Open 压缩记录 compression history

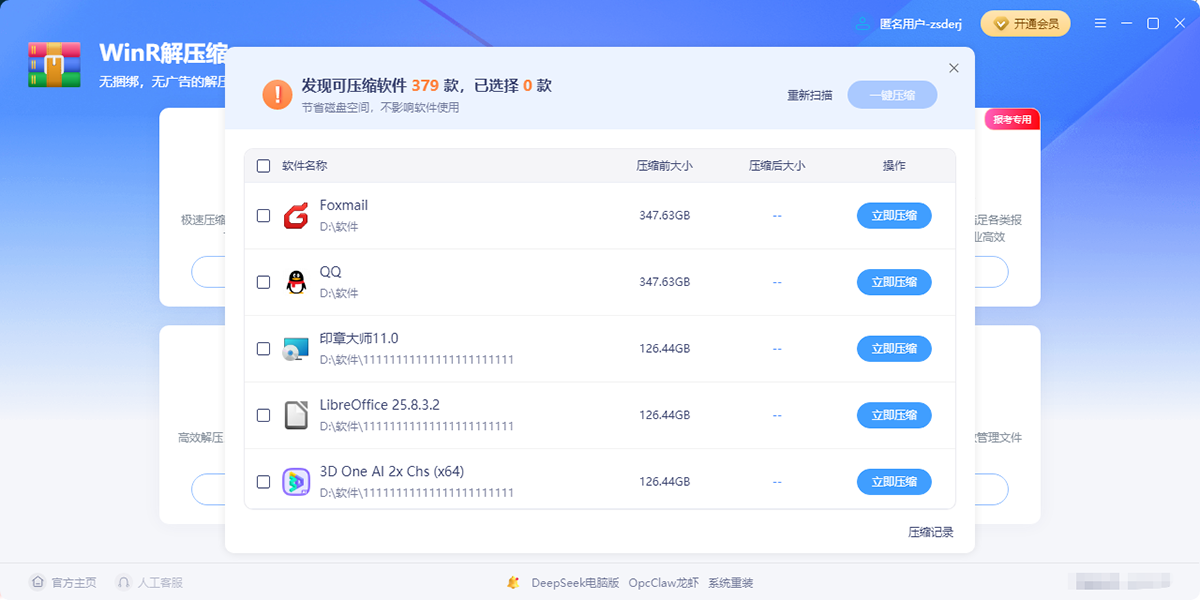click(x=930, y=532)
